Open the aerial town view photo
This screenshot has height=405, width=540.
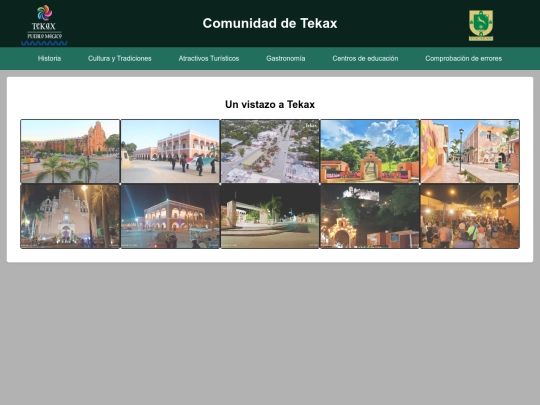(270, 151)
